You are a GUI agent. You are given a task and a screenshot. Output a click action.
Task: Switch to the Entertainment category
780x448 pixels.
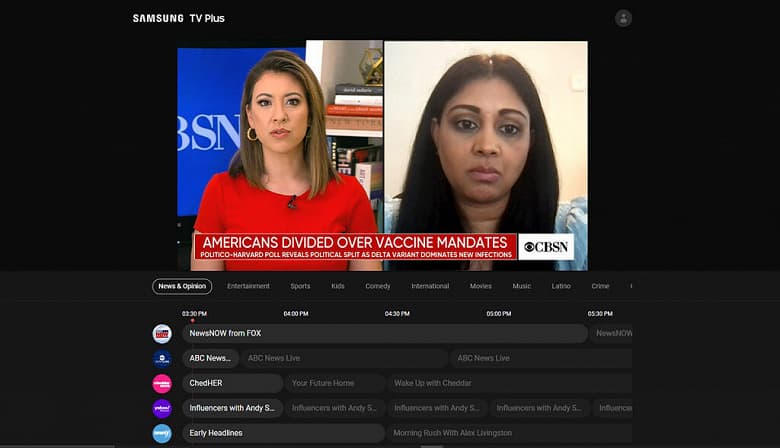point(248,286)
